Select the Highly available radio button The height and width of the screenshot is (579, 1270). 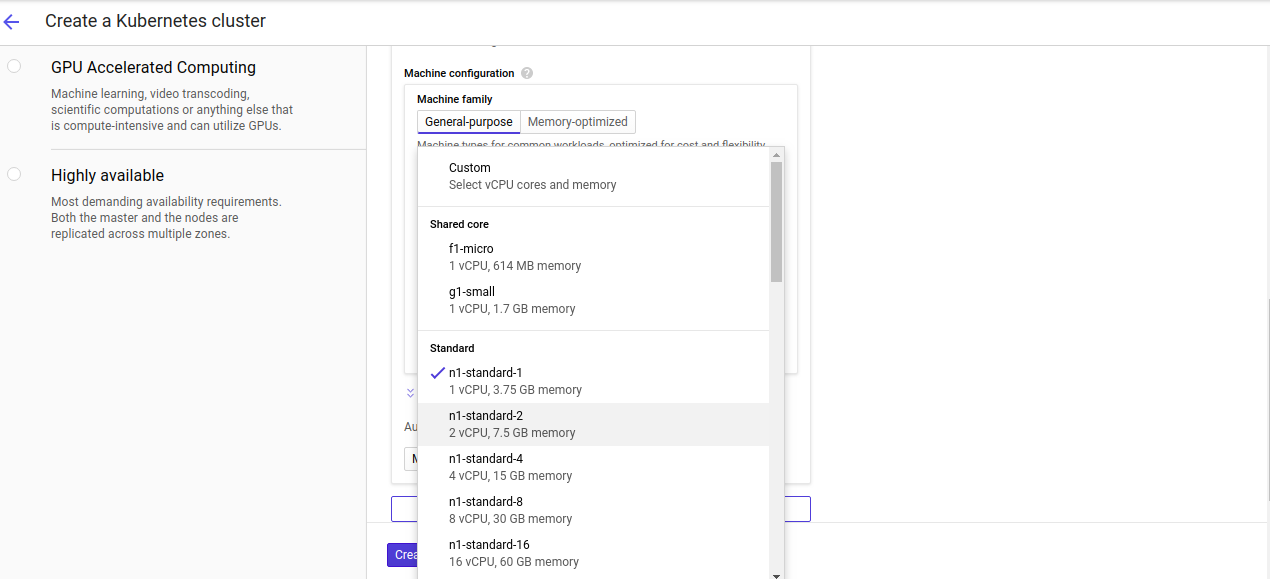point(14,173)
